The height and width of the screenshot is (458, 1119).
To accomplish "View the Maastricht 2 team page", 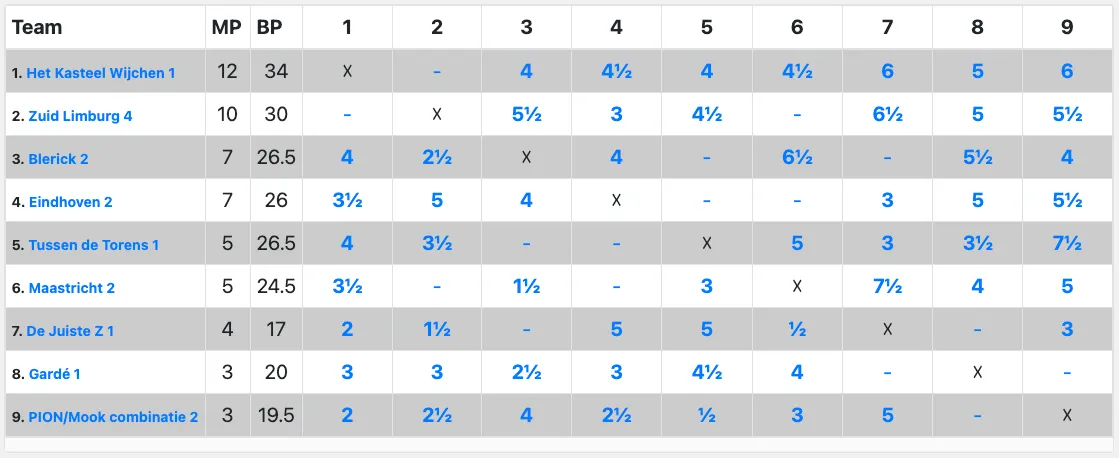I will click(x=71, y=288).
